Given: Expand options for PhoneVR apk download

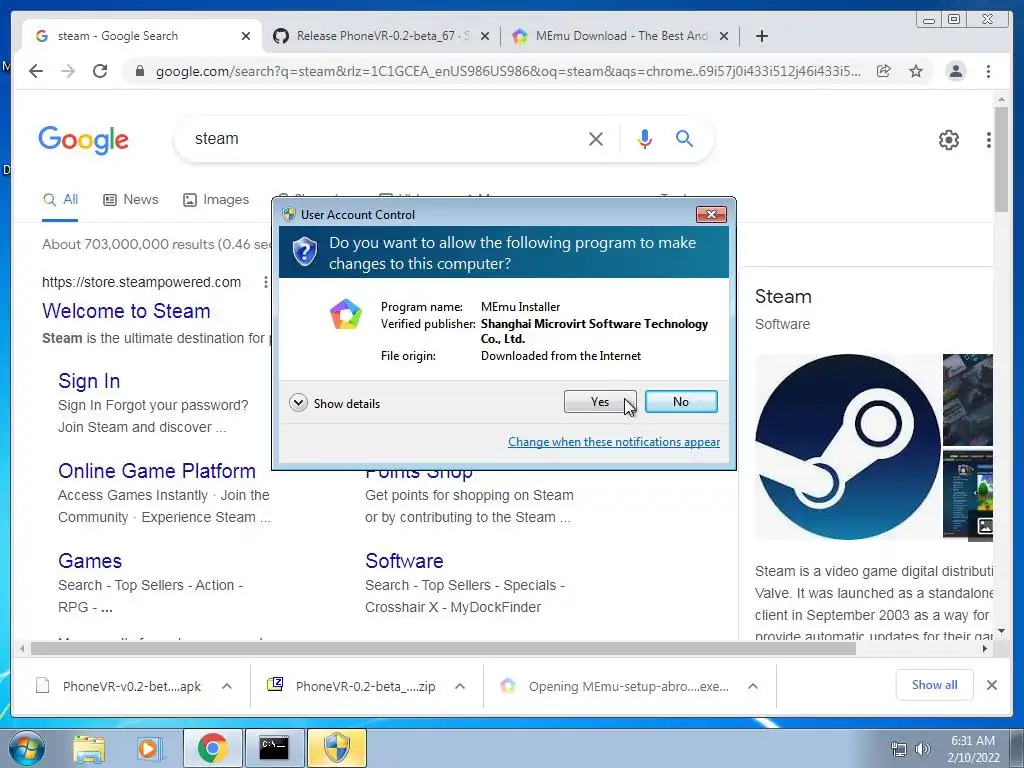Looking at the screenshot, I should point(227,686).
